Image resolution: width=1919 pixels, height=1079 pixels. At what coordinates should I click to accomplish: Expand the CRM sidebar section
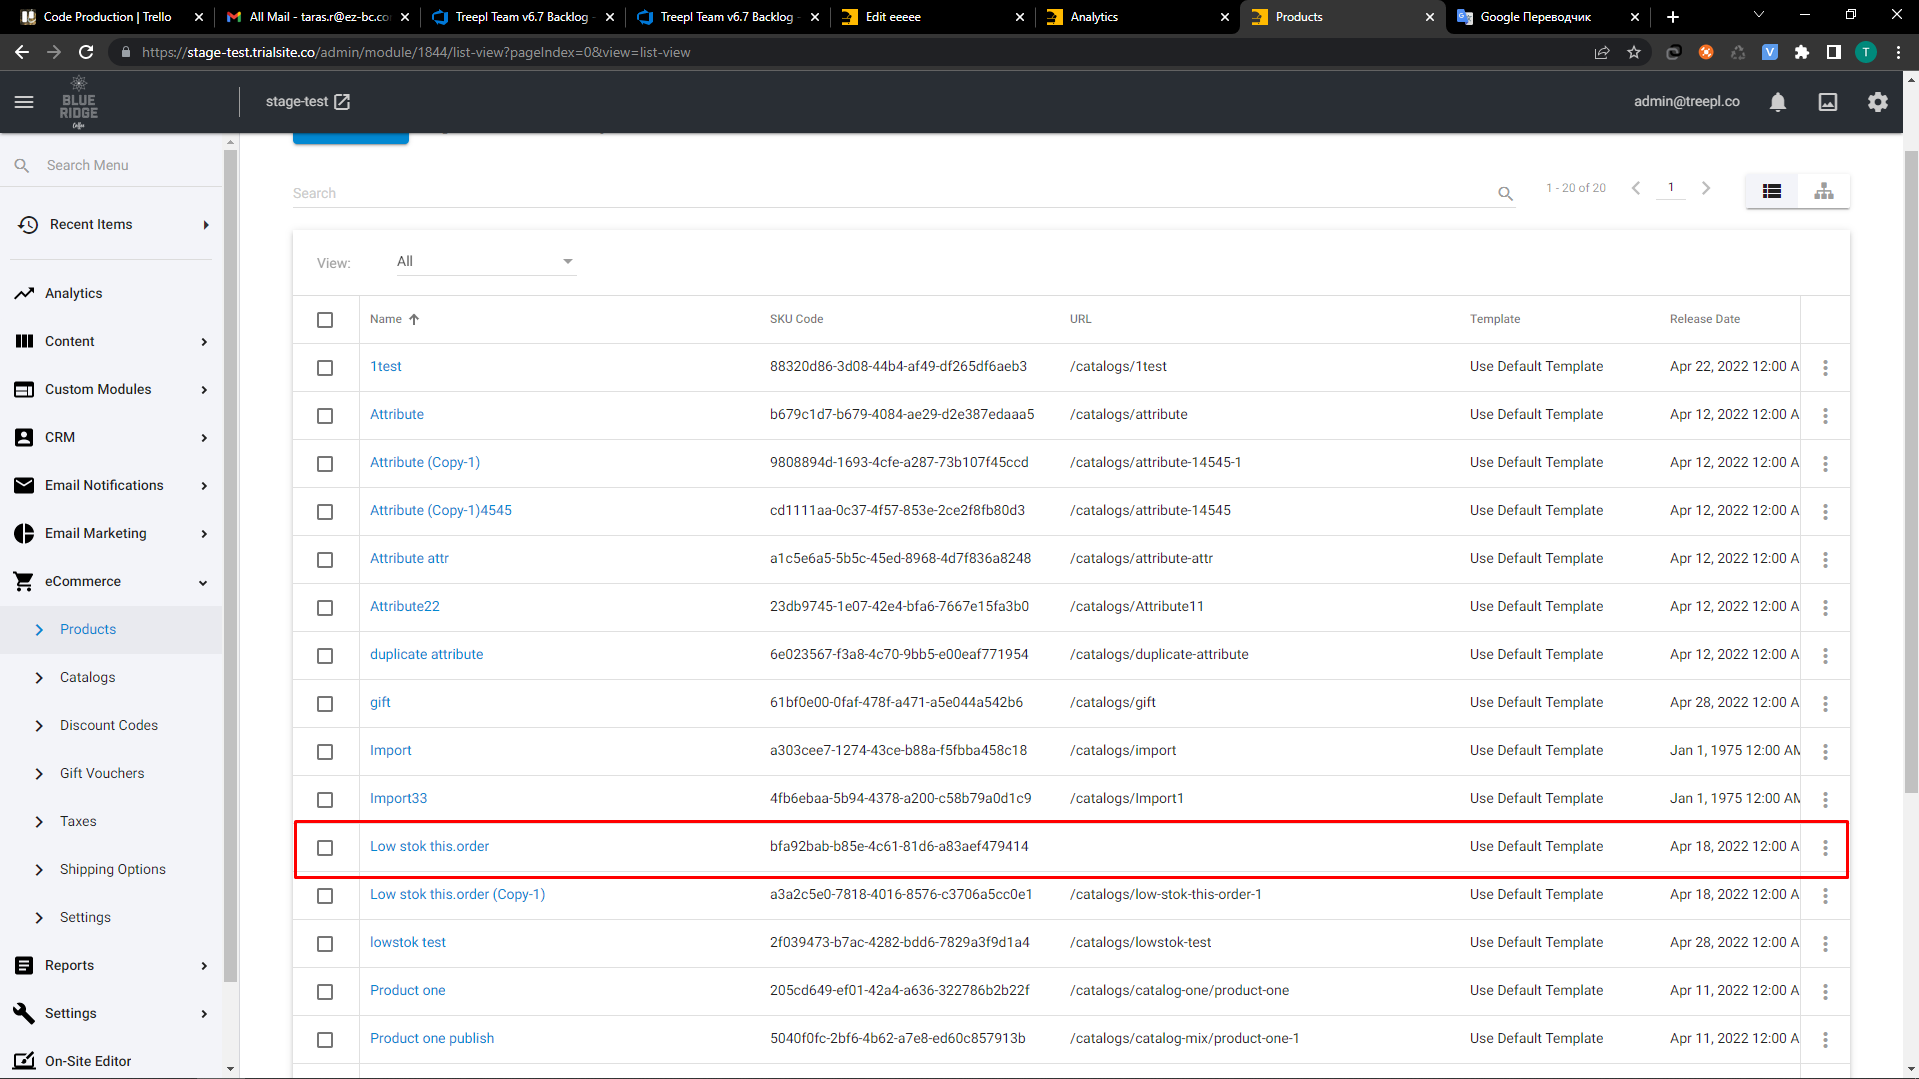[x=204, y=438]
